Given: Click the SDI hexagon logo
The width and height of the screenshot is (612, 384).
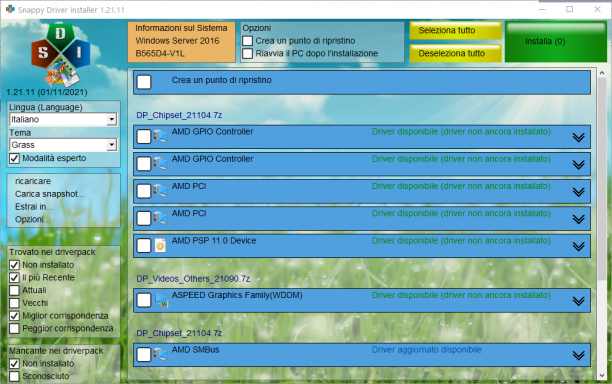Looking at the screenshot, I should (61, 55).
